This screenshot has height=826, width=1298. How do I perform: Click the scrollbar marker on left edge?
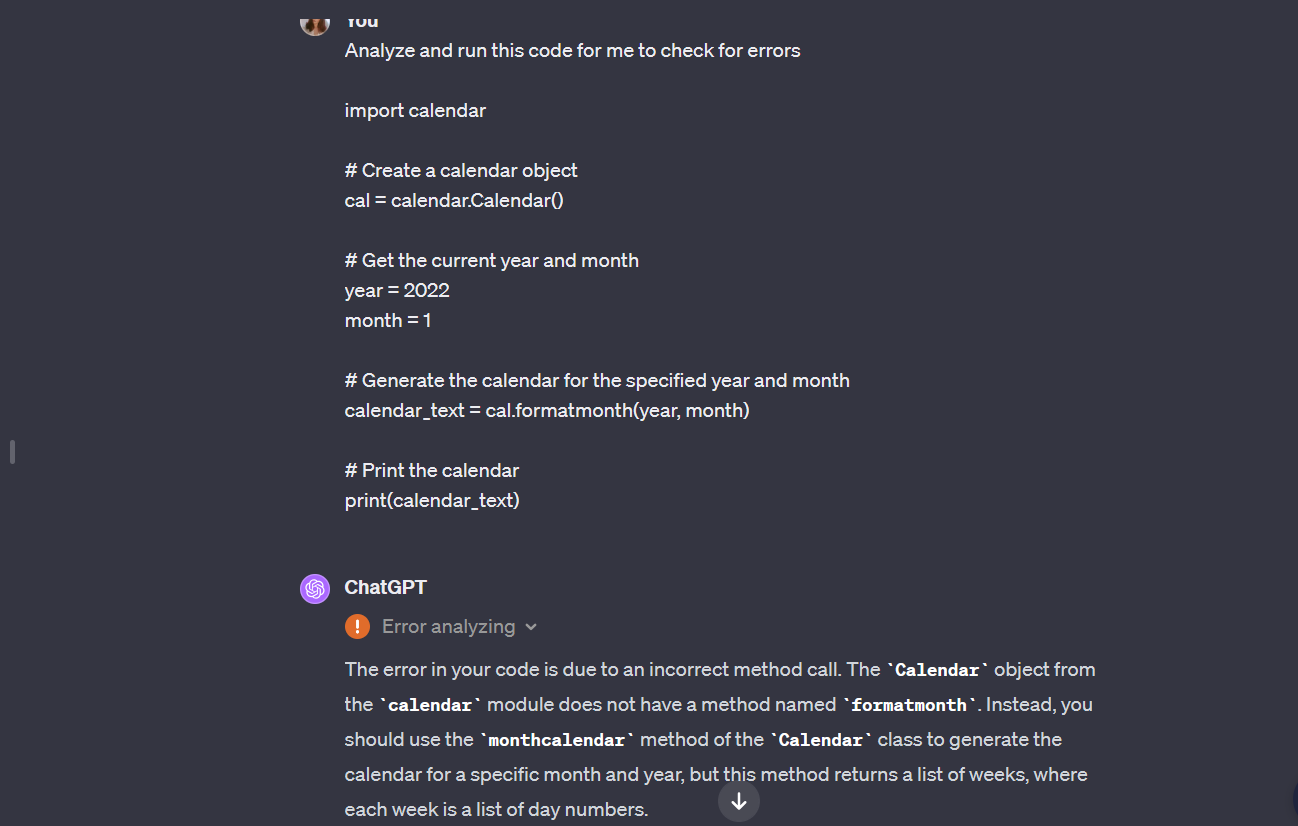(12, 452)
